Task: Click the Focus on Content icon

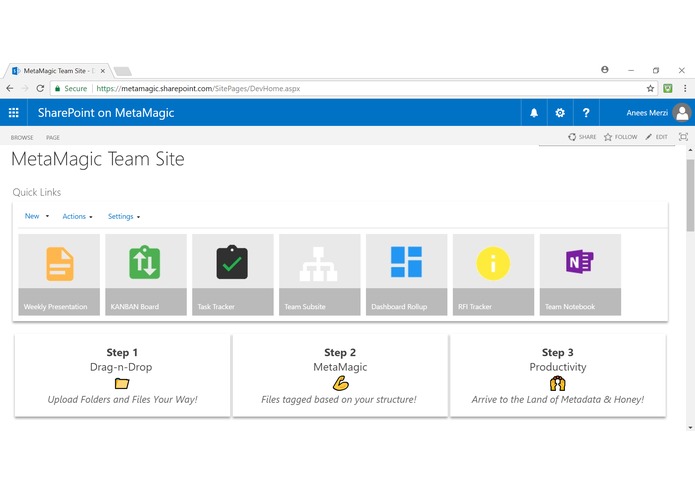Action: pos(683,137)
